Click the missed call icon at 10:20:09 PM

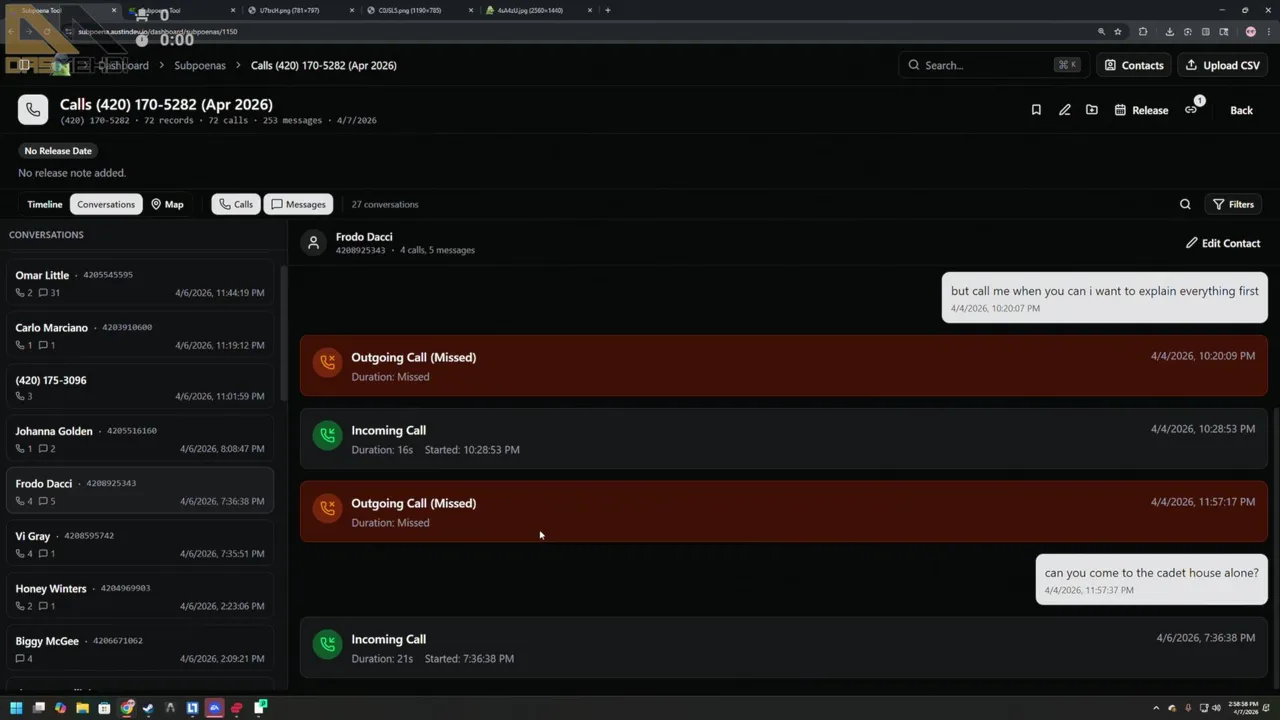(x=327, y=362)
